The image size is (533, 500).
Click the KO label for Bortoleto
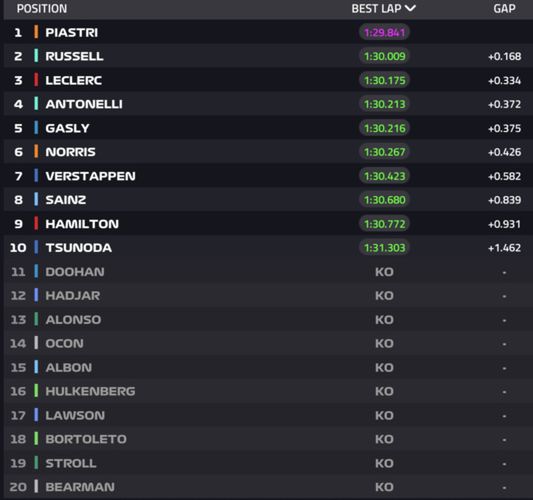[x=384, y=439]
